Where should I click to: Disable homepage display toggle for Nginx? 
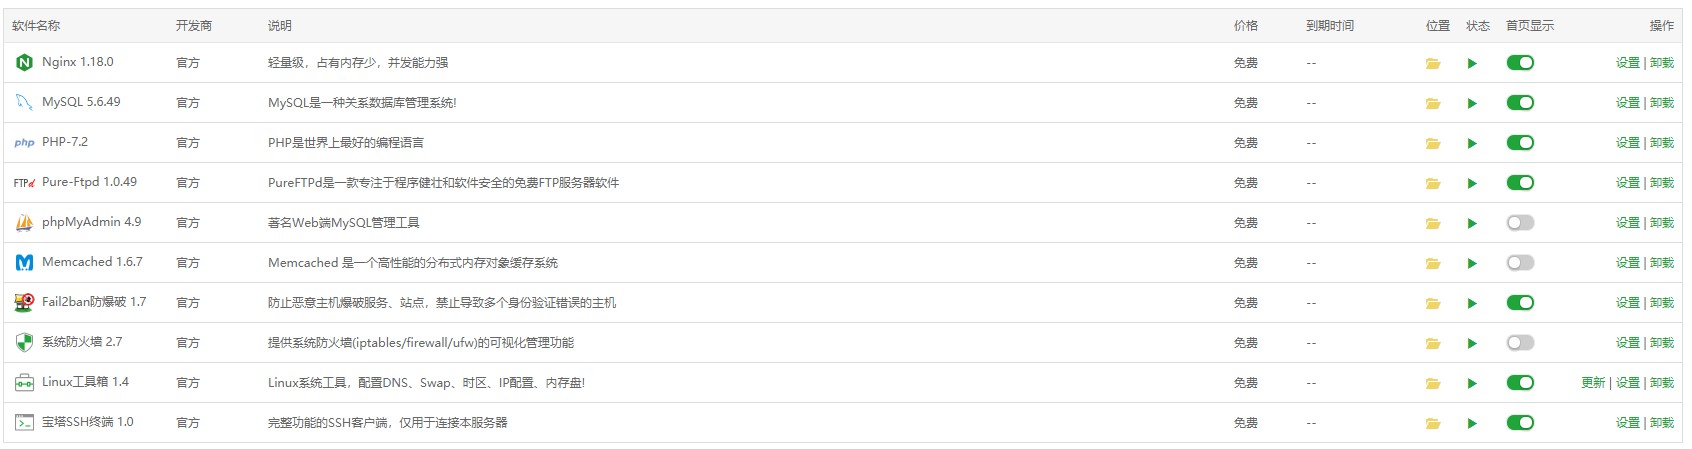click(1520, 63)
